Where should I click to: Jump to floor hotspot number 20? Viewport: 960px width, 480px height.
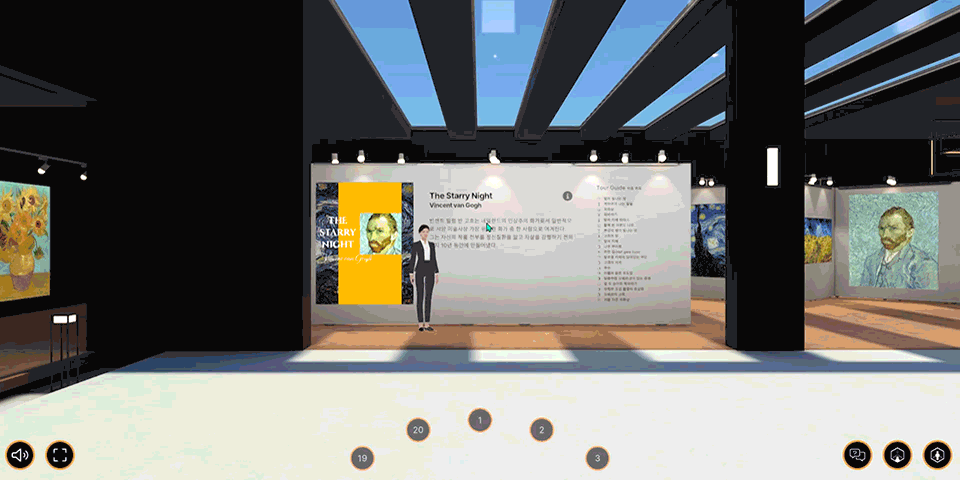(x=418, y=430)
